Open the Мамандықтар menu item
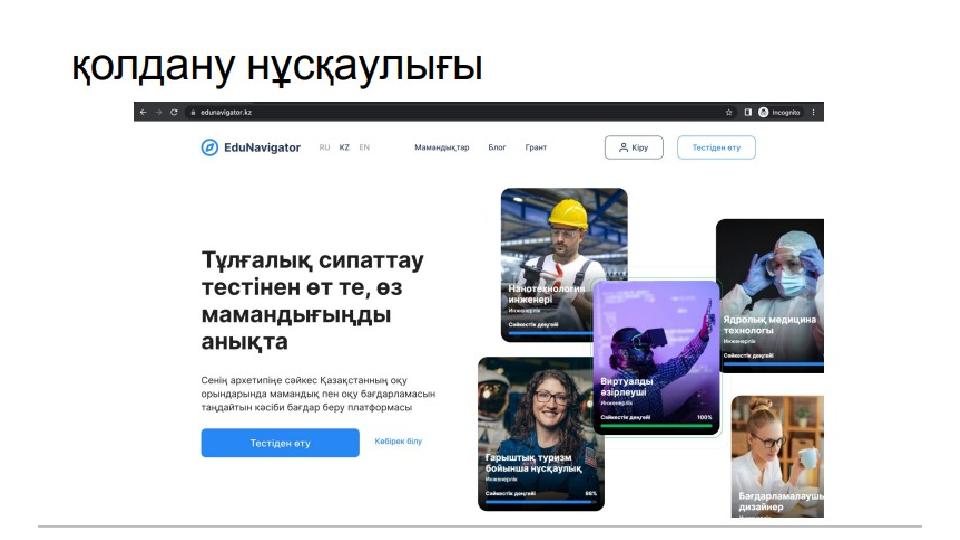Viewport: 960px width, 540px height. [x=441, y=148]
